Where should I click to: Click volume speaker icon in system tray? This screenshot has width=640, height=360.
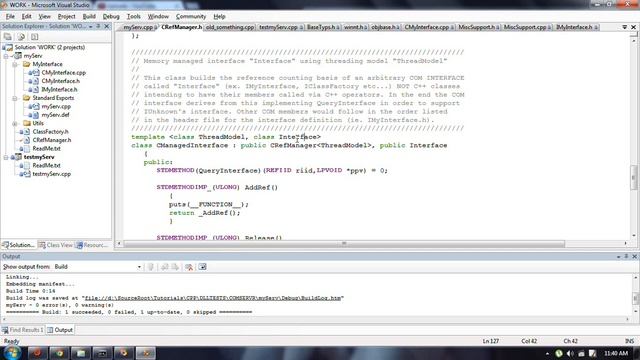[570, 353]
